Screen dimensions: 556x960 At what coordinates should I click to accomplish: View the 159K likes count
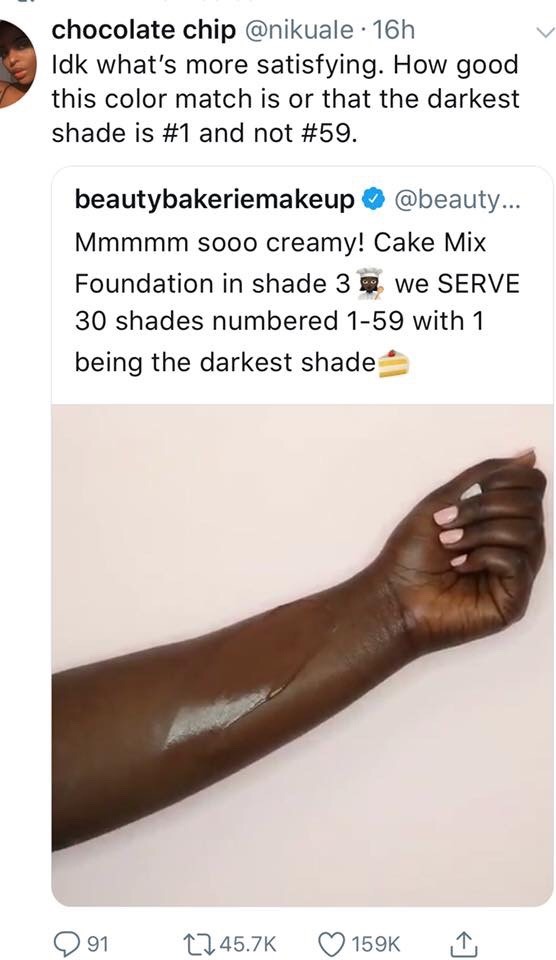[376, 943]
